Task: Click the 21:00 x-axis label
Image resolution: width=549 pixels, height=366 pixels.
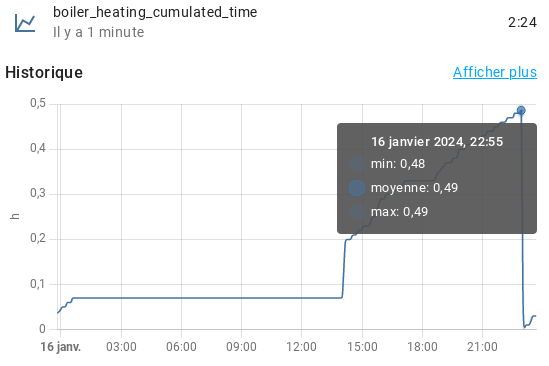Action: point(482,347)
